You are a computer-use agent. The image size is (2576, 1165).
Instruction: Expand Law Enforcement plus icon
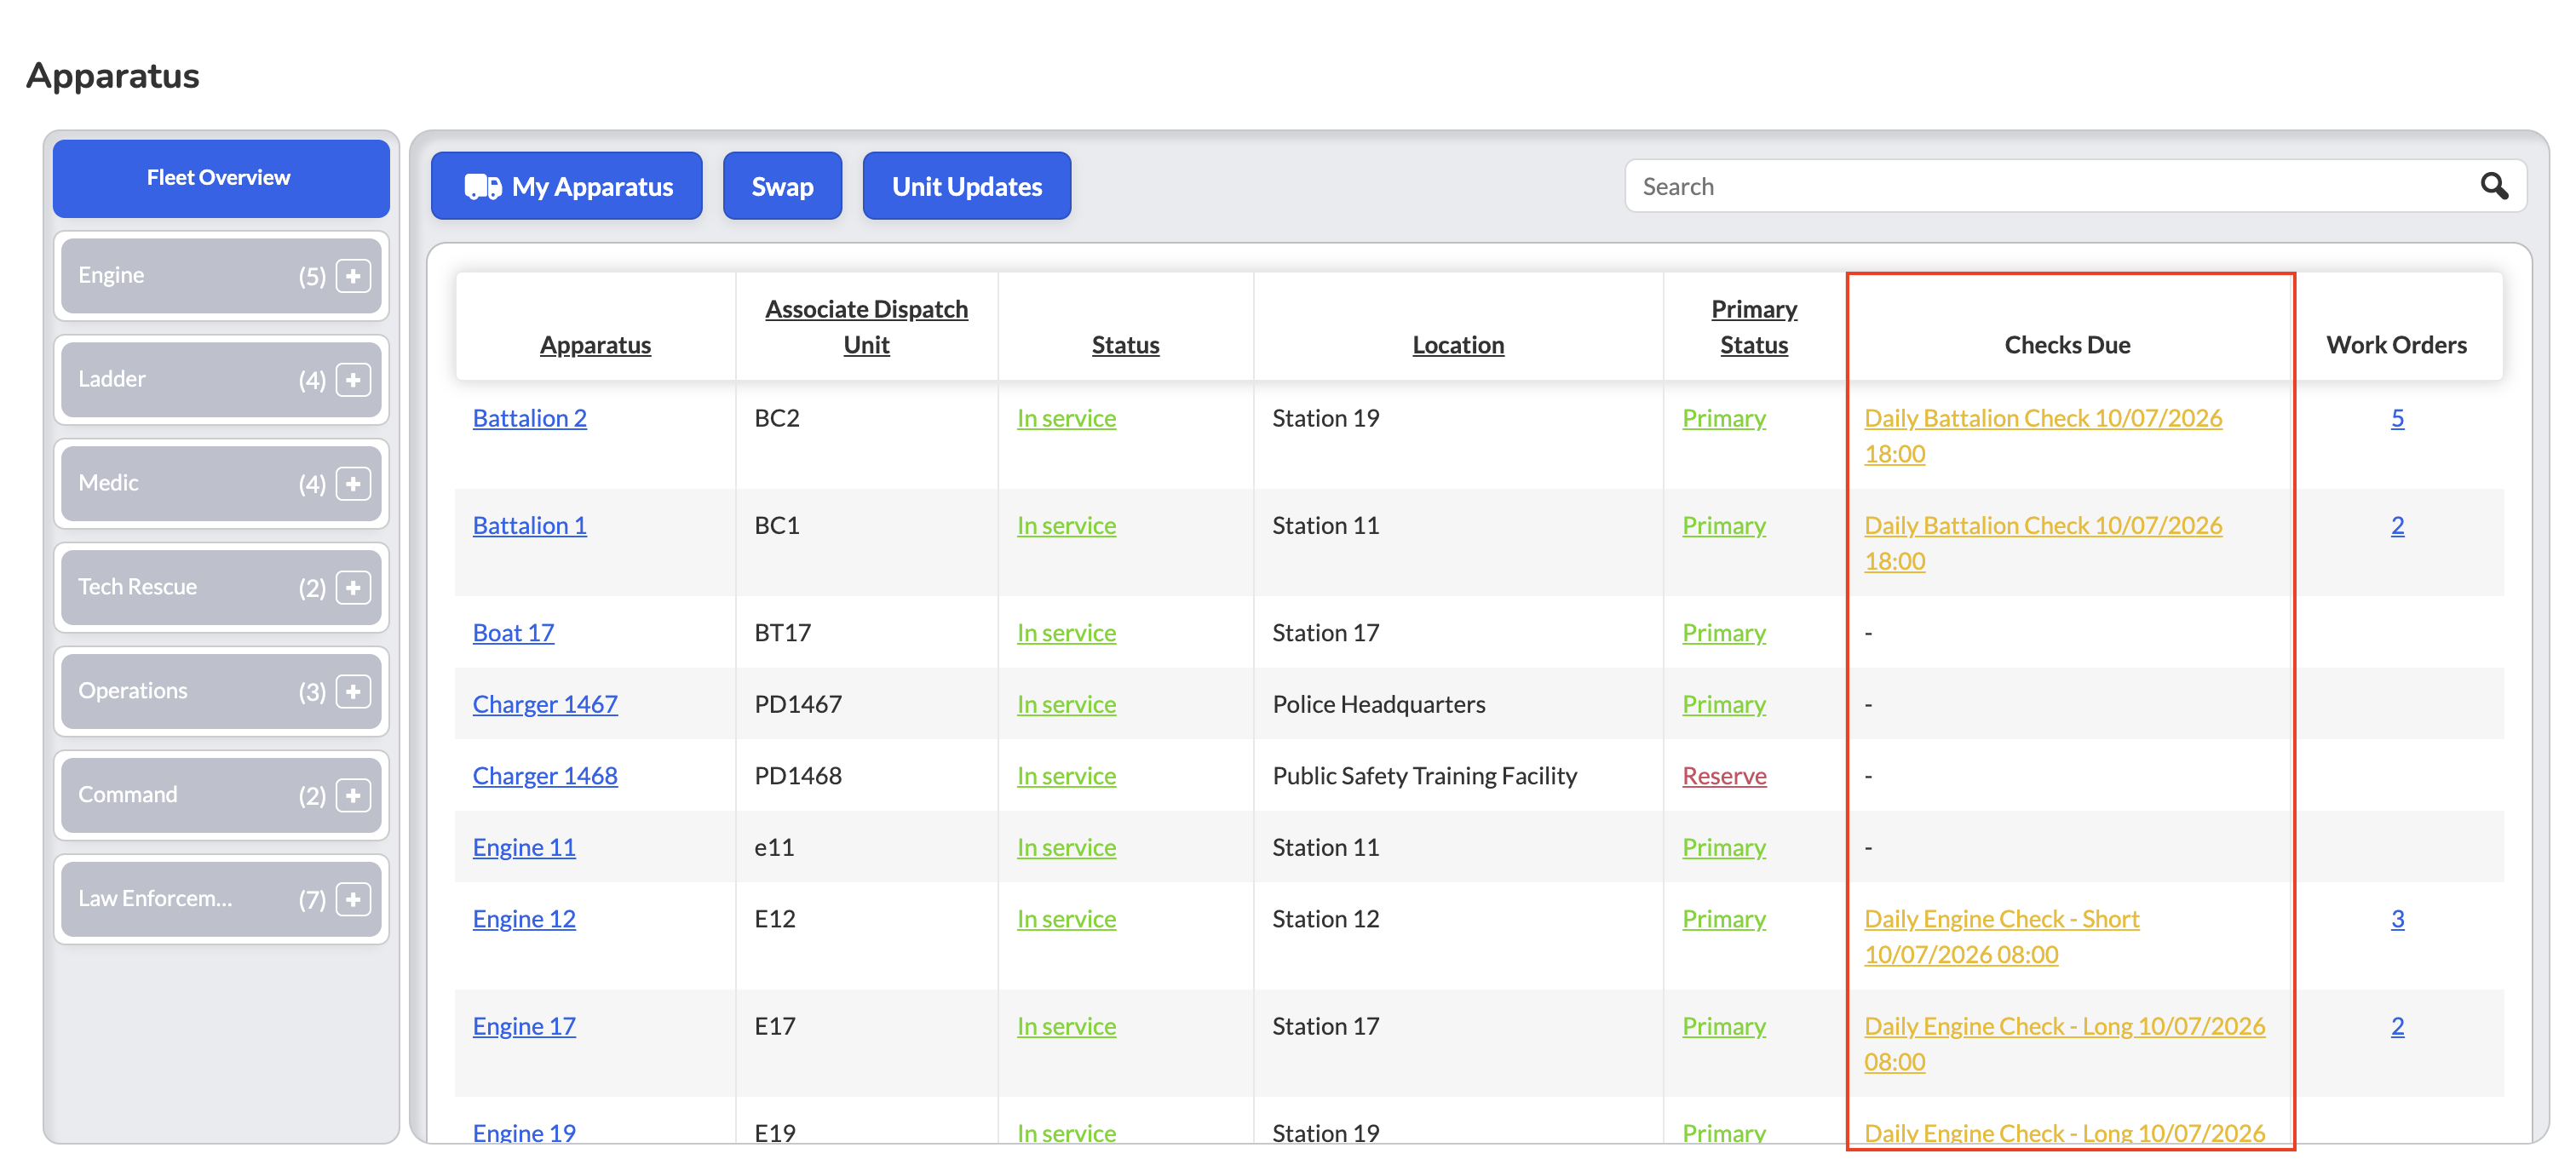click(x=353, y=900)
